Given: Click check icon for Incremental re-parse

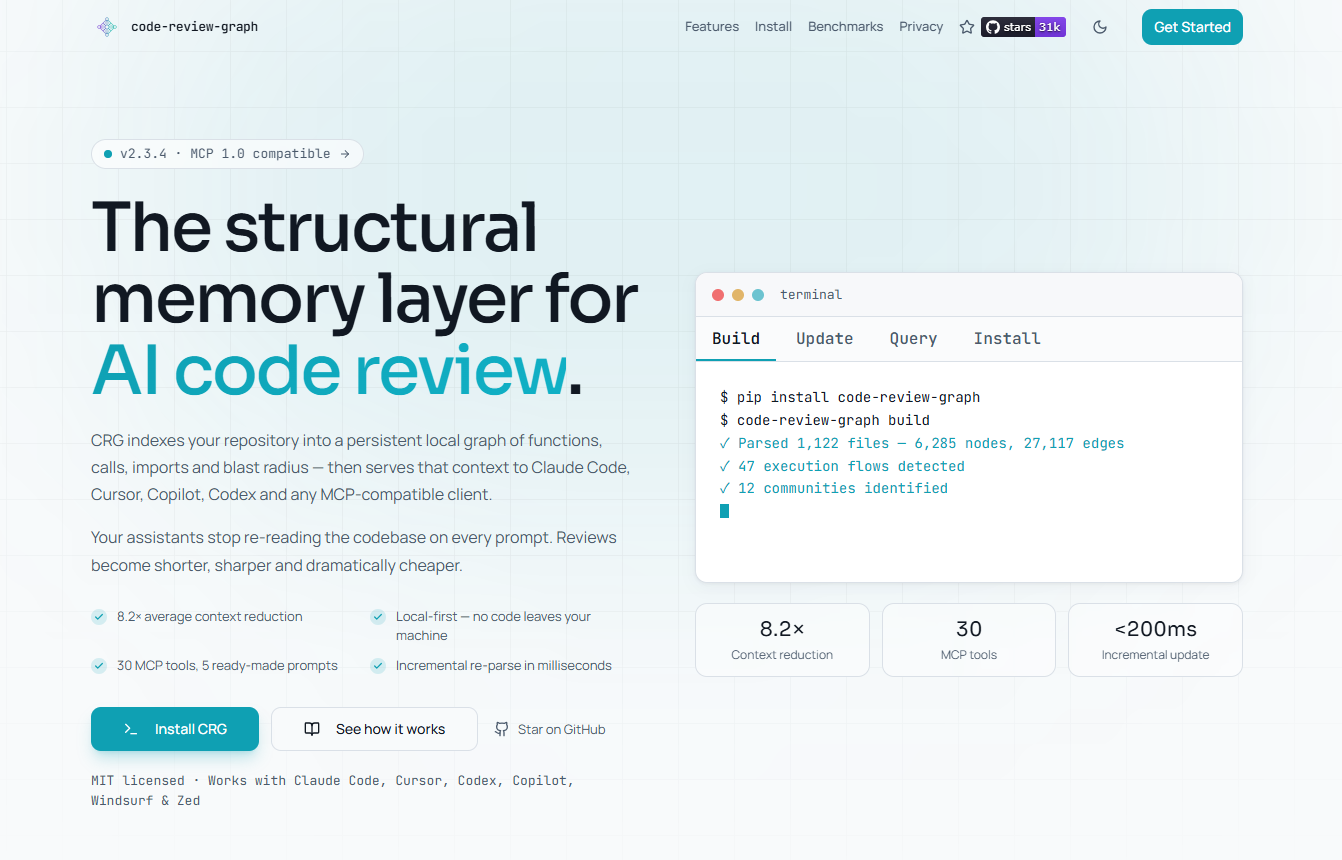Looking at the screenshot, I should tap(378, 665).
